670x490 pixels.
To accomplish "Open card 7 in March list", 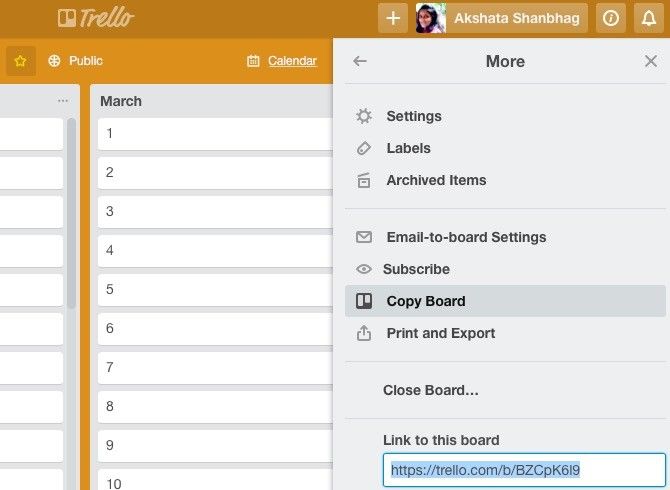I will click(x=215, y=367).
